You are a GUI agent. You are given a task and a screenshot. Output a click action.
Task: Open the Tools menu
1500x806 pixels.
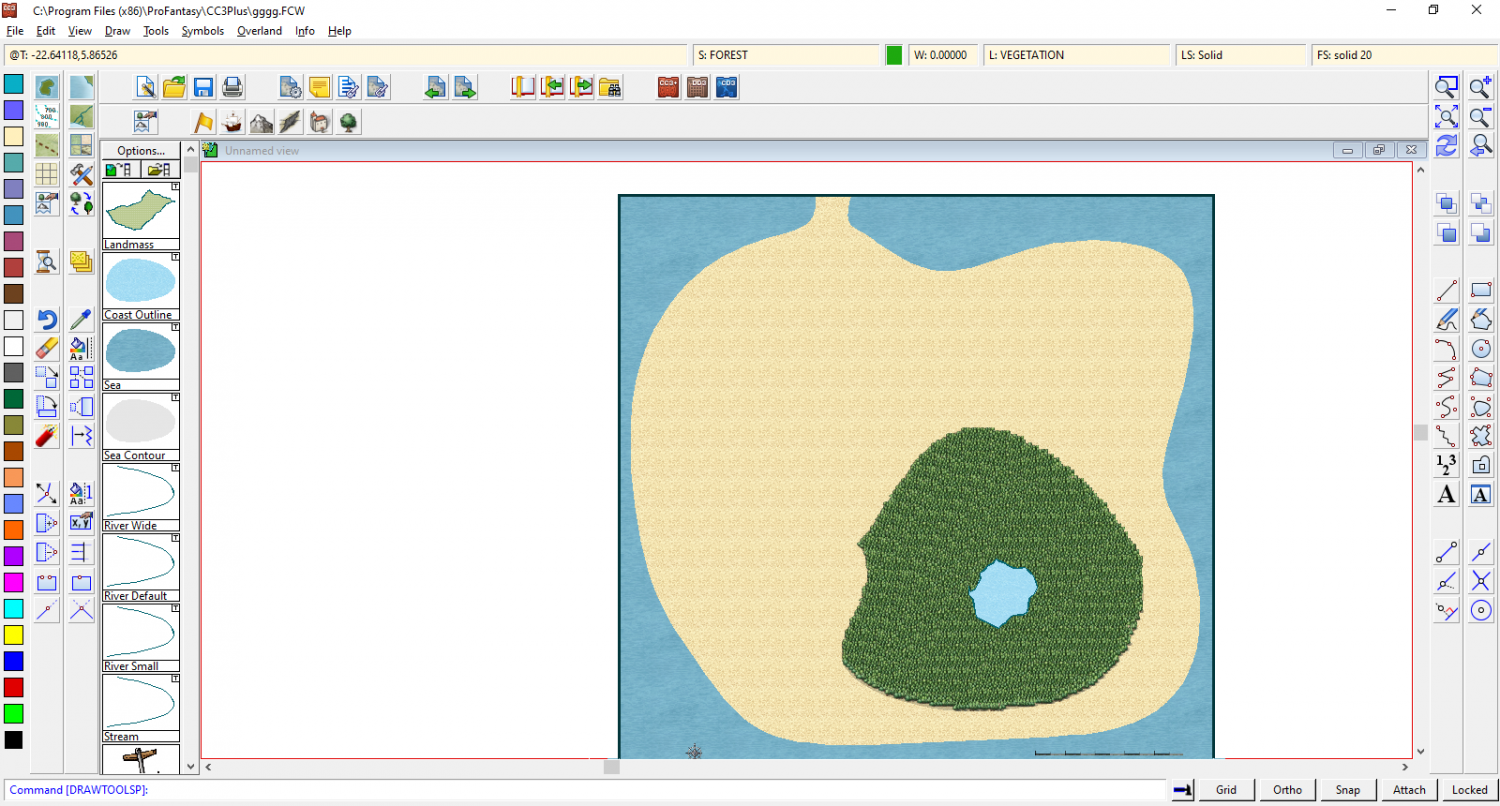156,31
